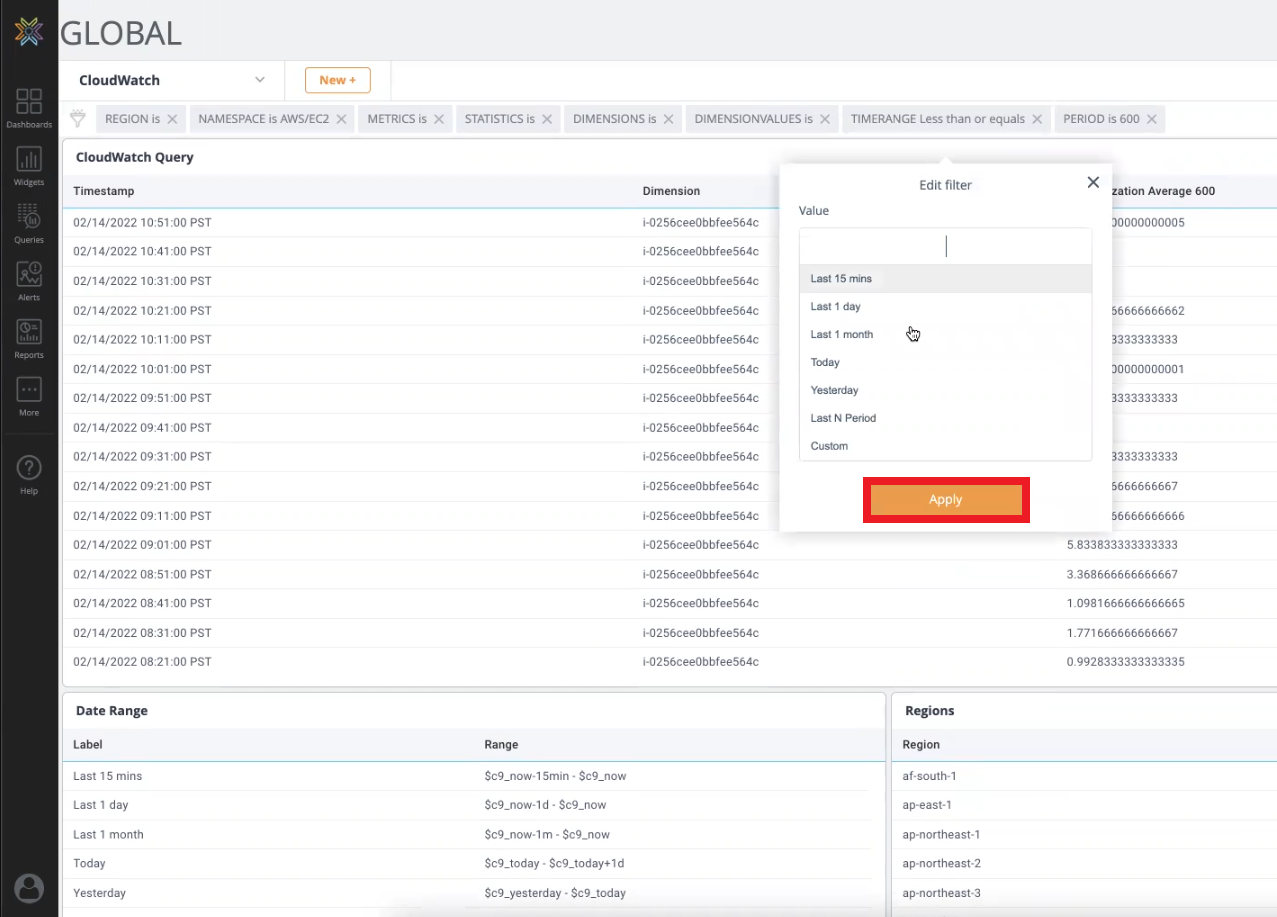Click Last 1 month label in Date Range table
The width and height of the screenshot is (1277, 917).
tap(108, 835)
